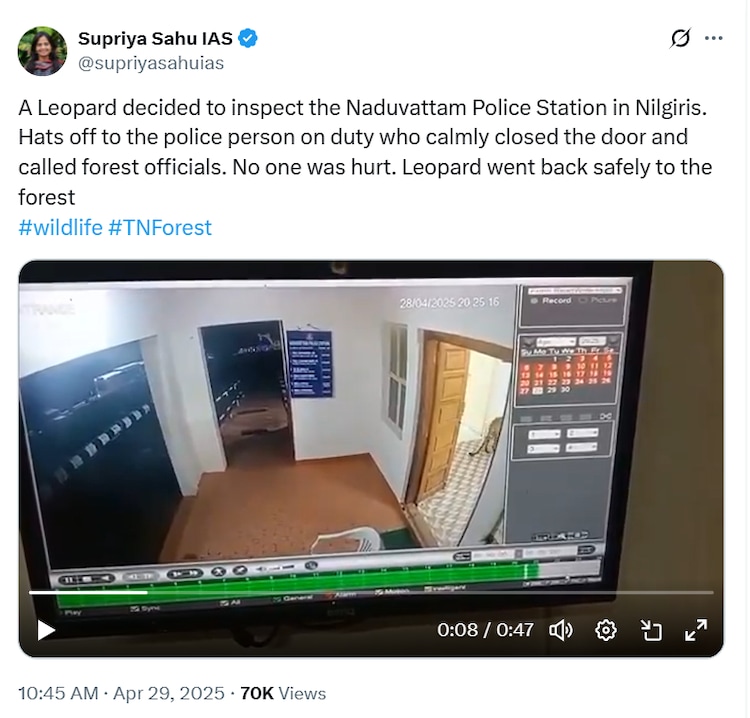Seek using the video progress bar
Viewport: 750px width, 718px height.
pos(371,592)
